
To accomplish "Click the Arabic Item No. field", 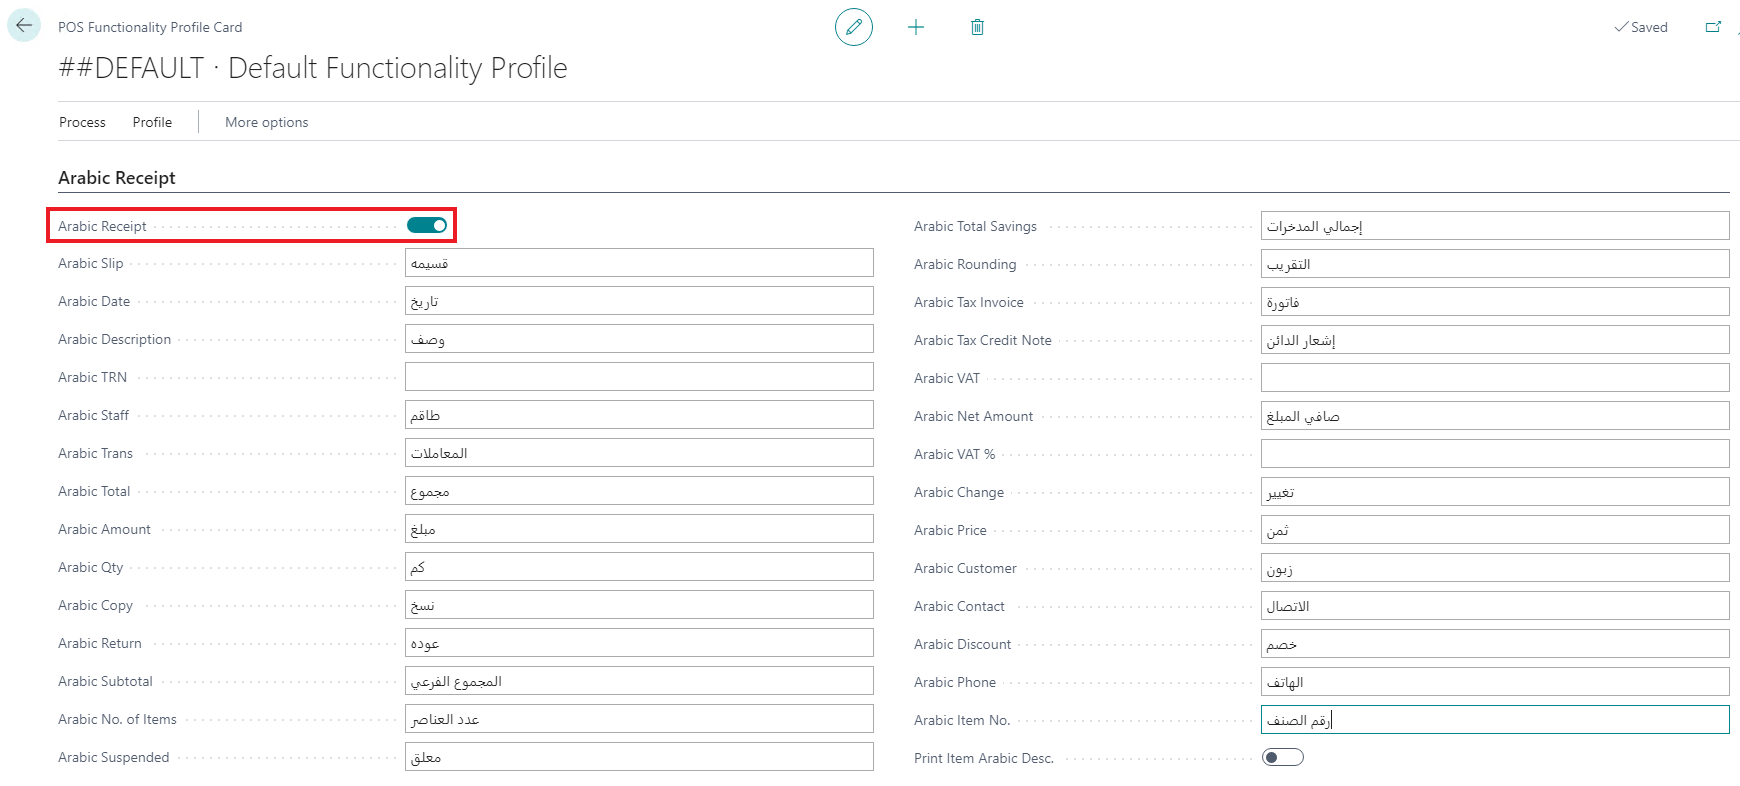I will pos(1494,720).
